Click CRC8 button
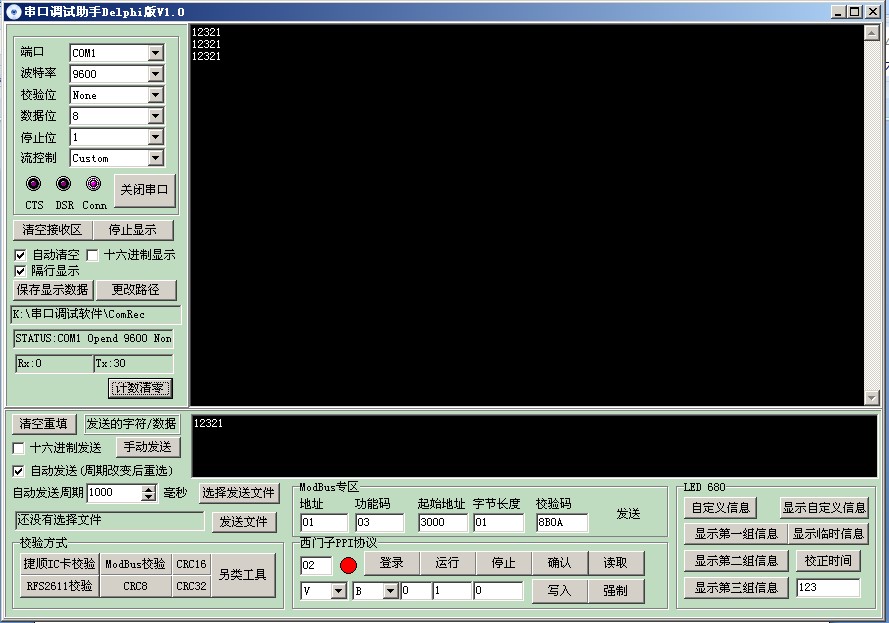 click(136, 586)
